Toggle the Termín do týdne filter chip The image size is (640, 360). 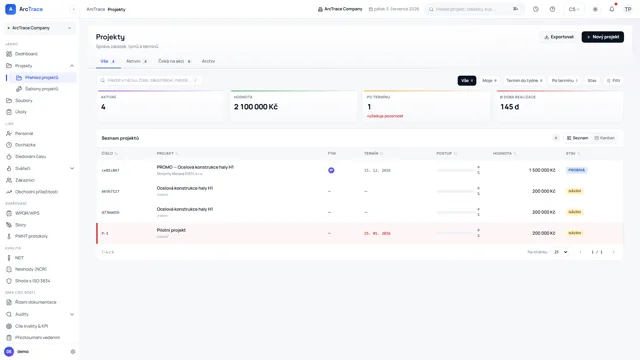coord(524,81)
